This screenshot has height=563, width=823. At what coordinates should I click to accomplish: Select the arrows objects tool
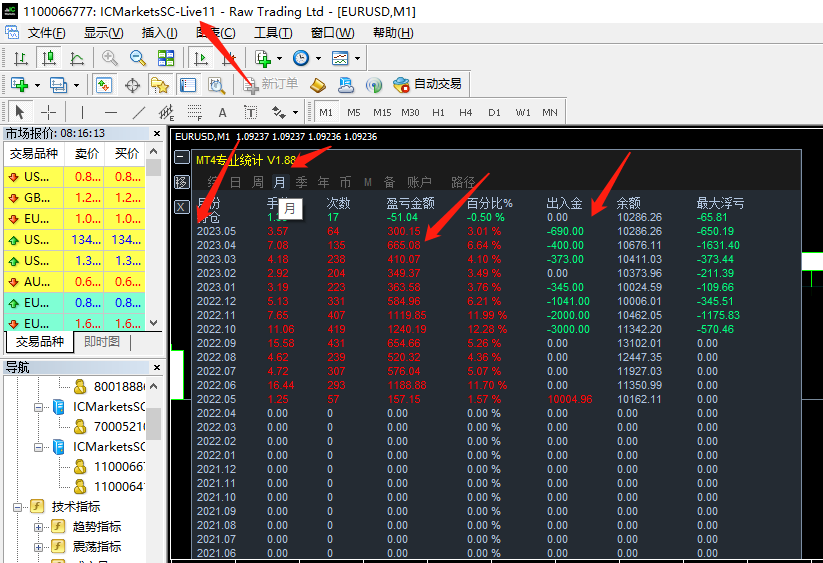(x=278, y=112)
